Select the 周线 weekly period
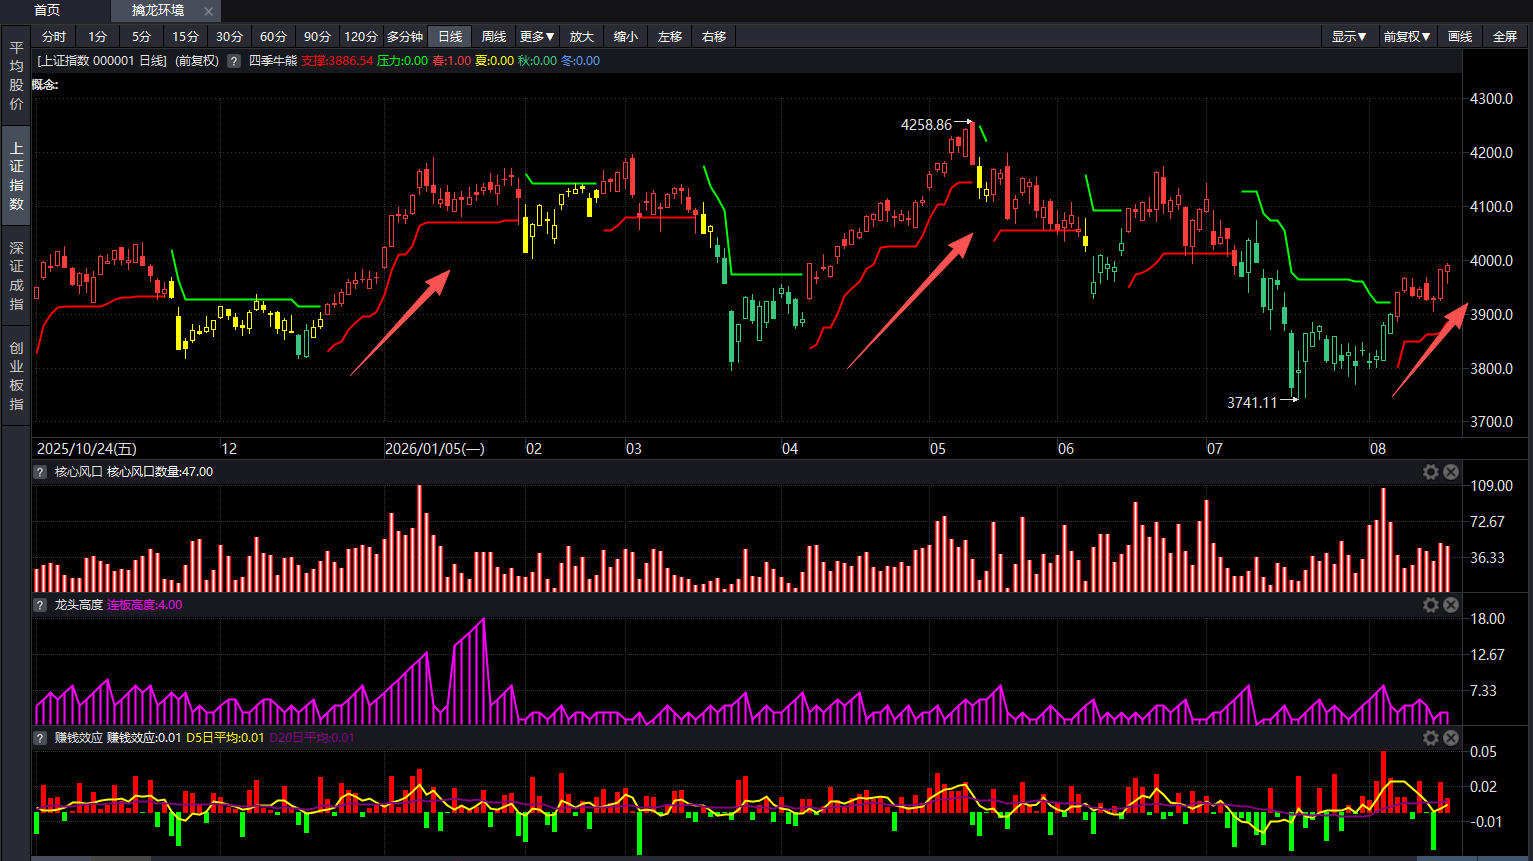Screen dimensions: 1533x861 point(494,36)
